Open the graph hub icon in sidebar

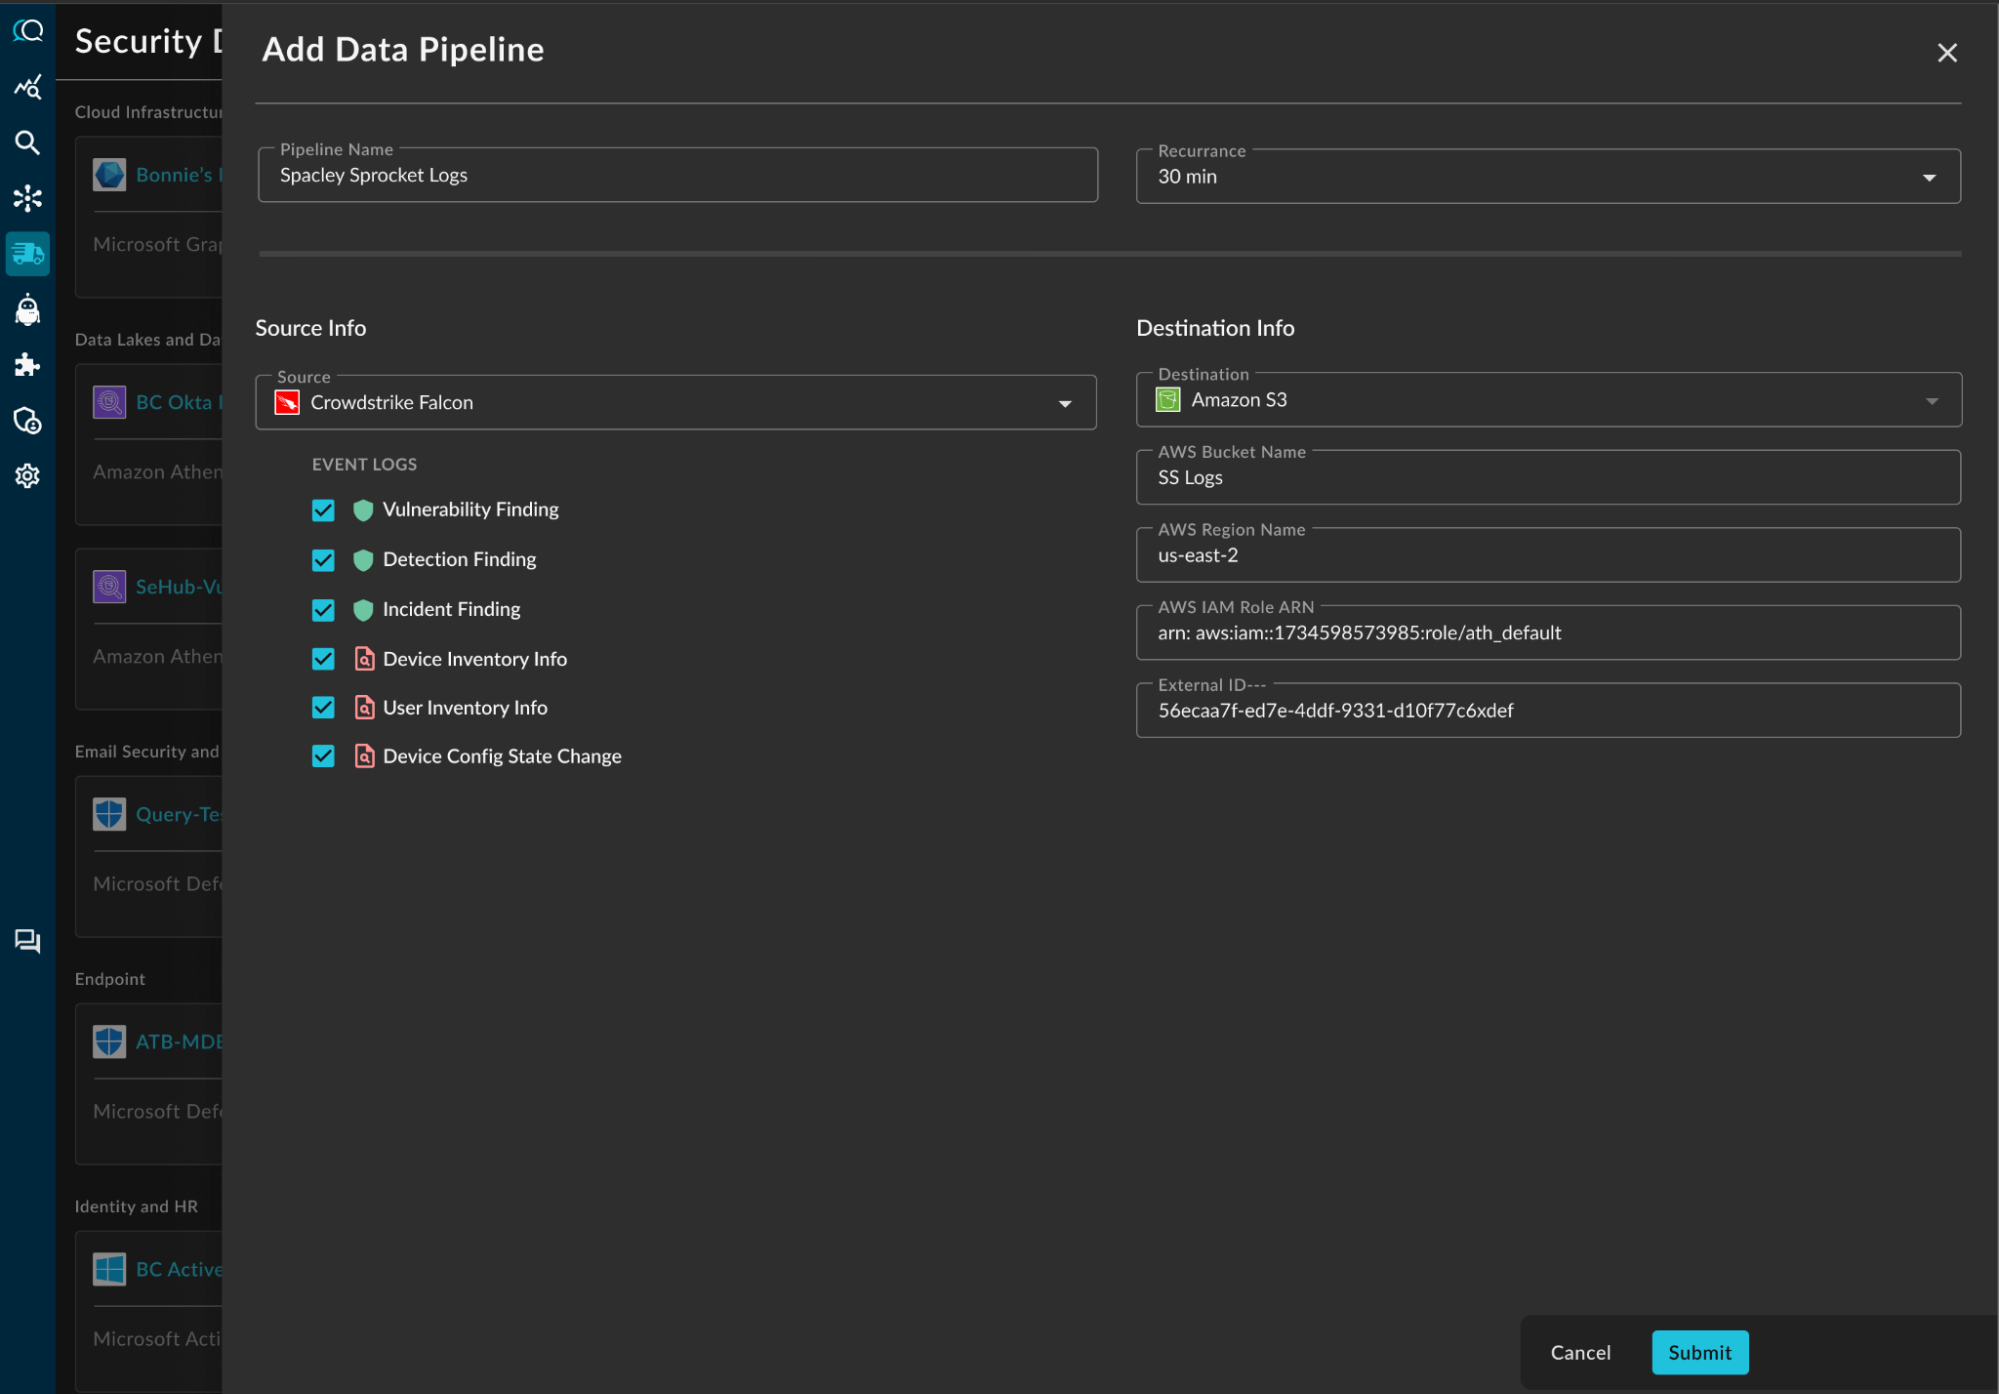(x=27, y=198)
